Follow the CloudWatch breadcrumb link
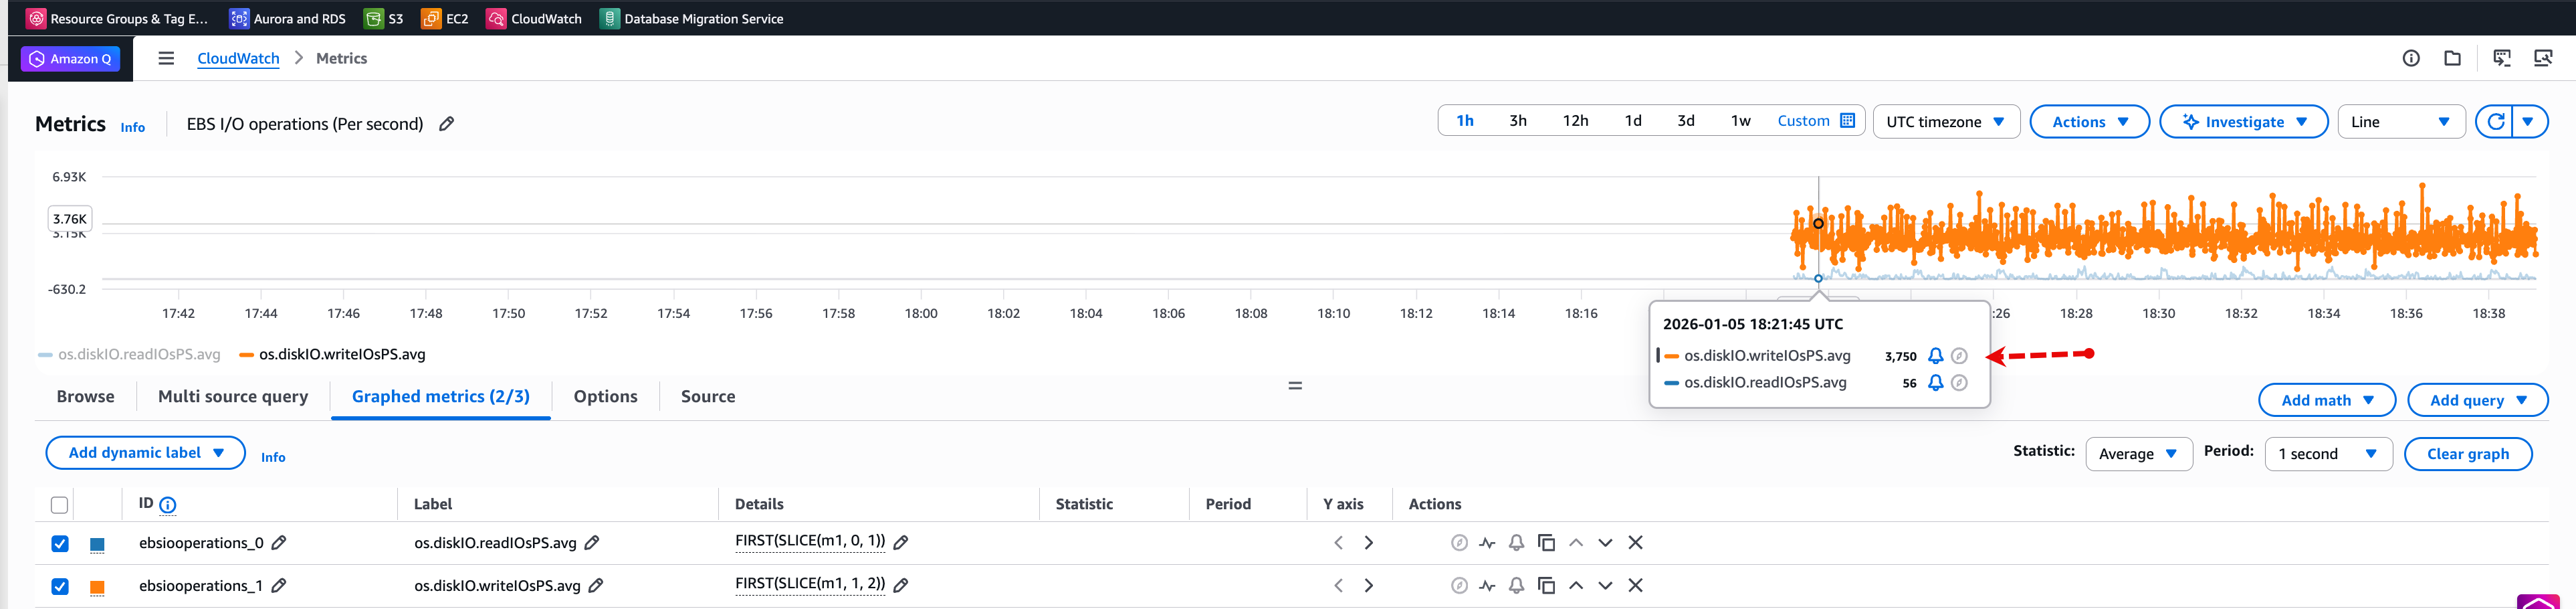Viewport: 2576px width, 609px height. coord(238,59)
